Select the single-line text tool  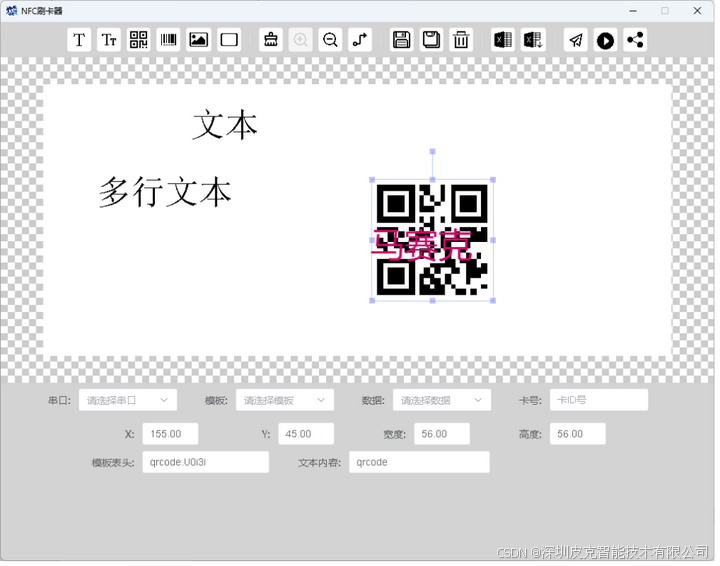[79, 40]
